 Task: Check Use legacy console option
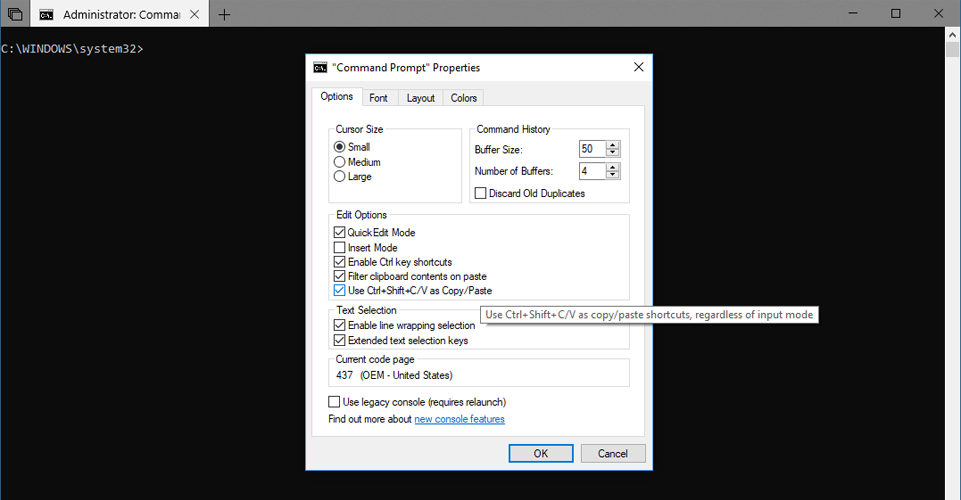tap(334, 402)
